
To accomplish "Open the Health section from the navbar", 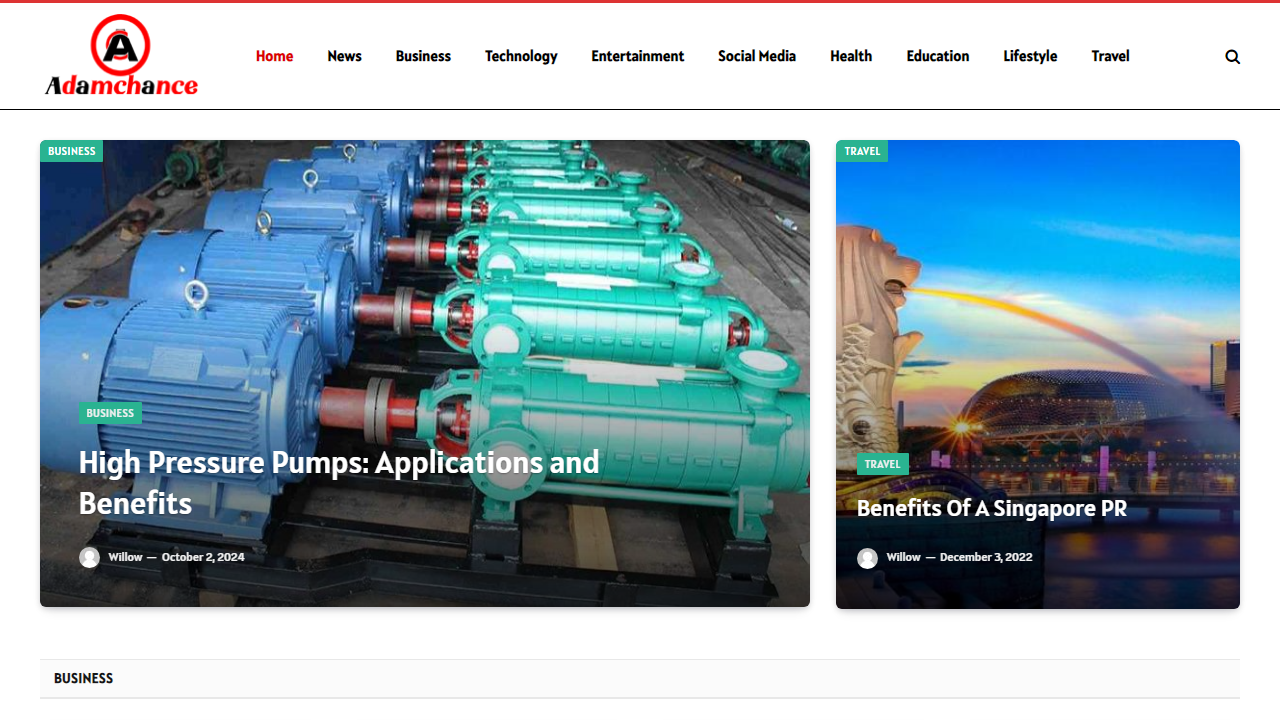I will coord(851,56).
